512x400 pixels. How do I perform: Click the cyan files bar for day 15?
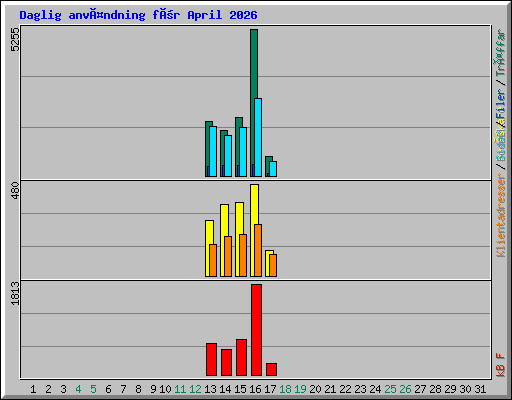pos(243,152)
